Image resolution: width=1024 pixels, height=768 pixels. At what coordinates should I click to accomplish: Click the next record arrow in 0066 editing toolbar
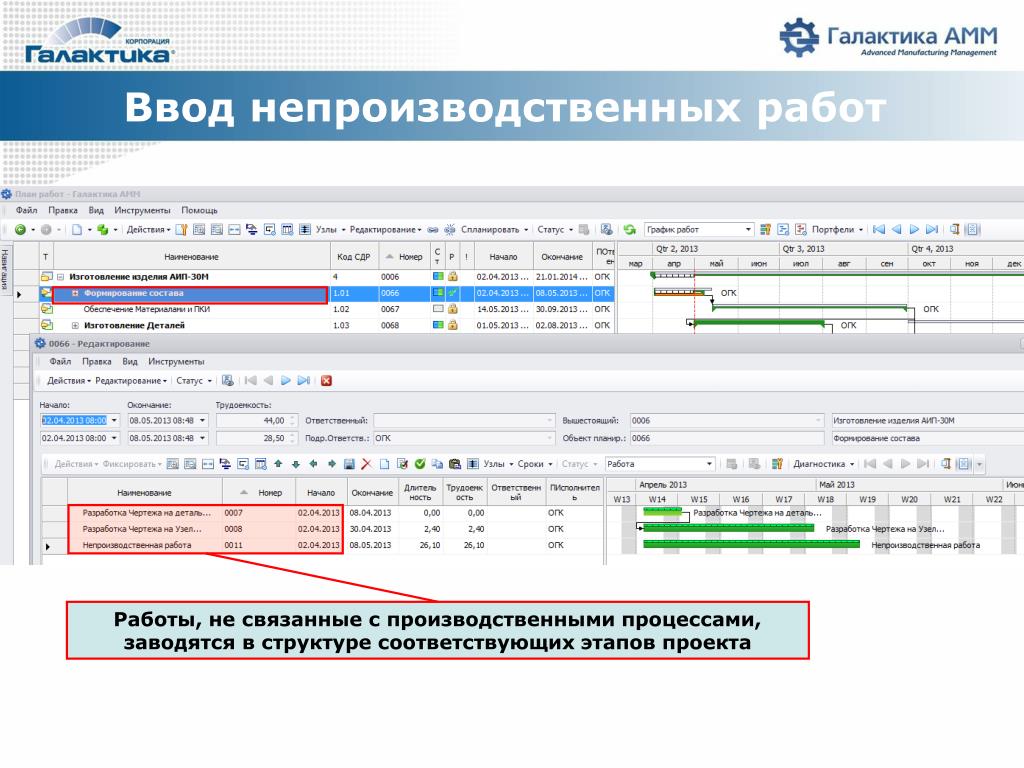pyautogui.click(x=286, y=381)
